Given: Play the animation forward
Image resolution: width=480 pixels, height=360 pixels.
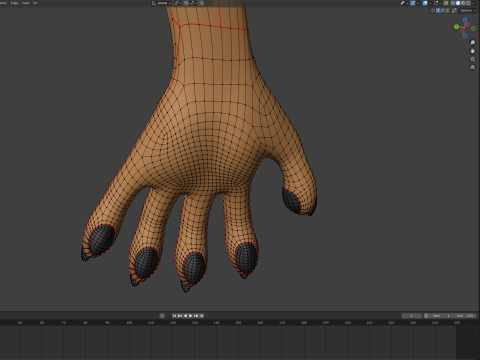Looking at the screenshot, I should pyautogui.click(x=190, y=316).
